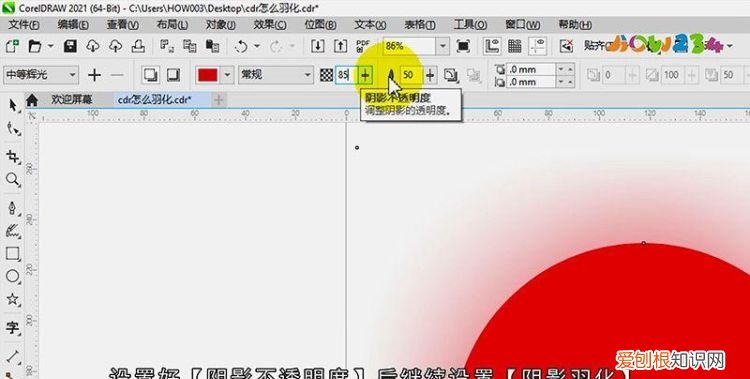Select the Pick tool
The image size is (750, 379).
click(x=13, y=105)
